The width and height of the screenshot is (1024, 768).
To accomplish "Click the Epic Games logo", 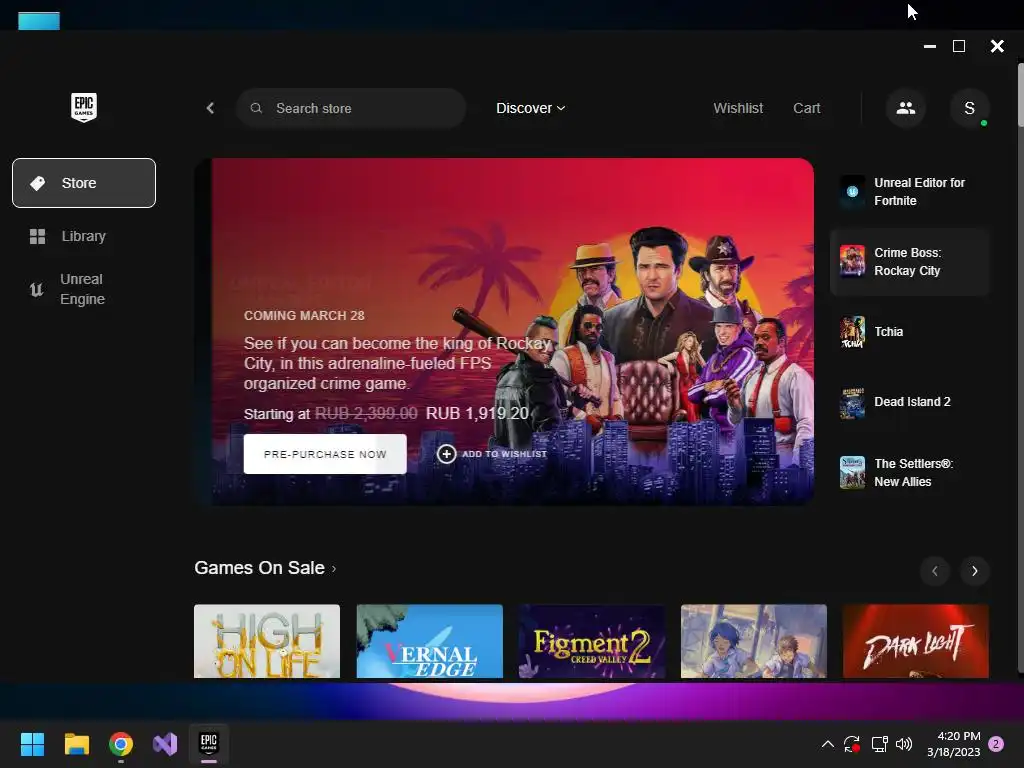I will click(x=84, y=107).
